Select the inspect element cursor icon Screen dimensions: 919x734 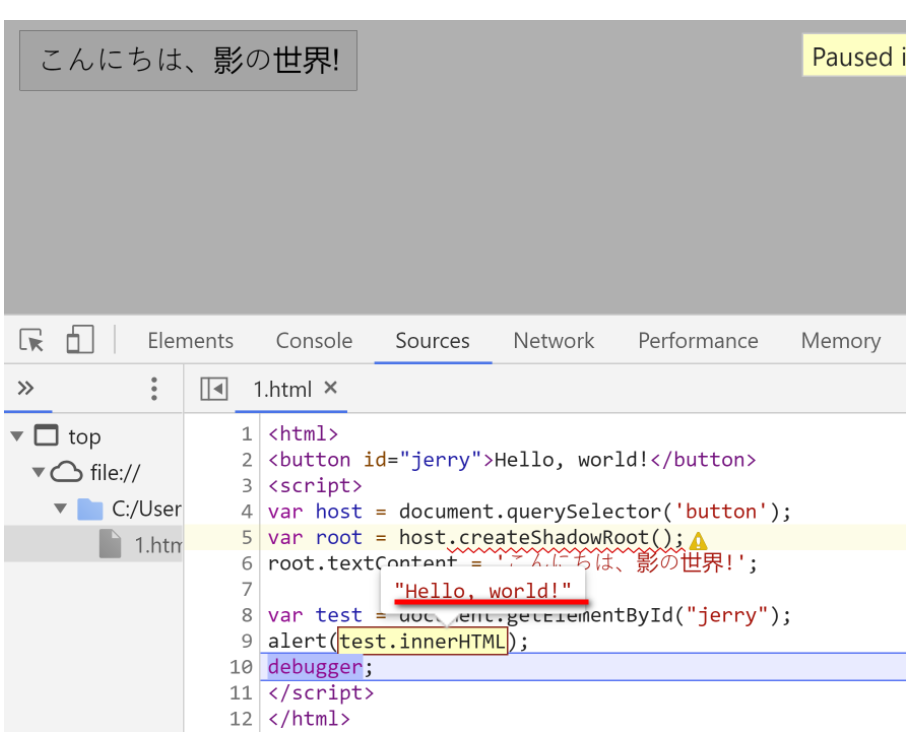pos(31,340)
